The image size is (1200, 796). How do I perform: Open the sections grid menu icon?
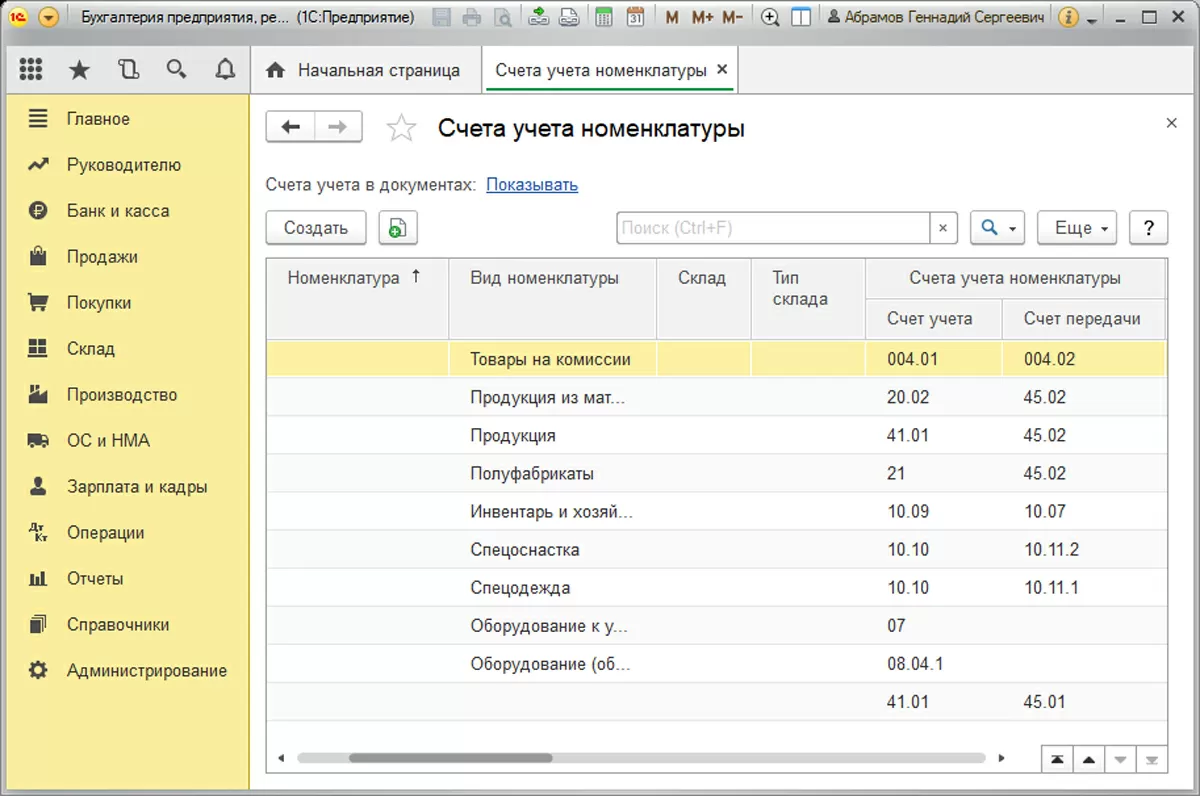(x=31, y=70)
